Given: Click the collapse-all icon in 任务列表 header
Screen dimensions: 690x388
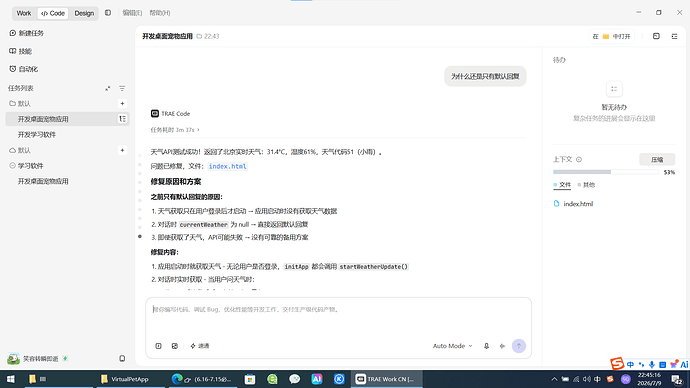Looking at the screenshot, I should pyautogui.click(x=107, y=88).
